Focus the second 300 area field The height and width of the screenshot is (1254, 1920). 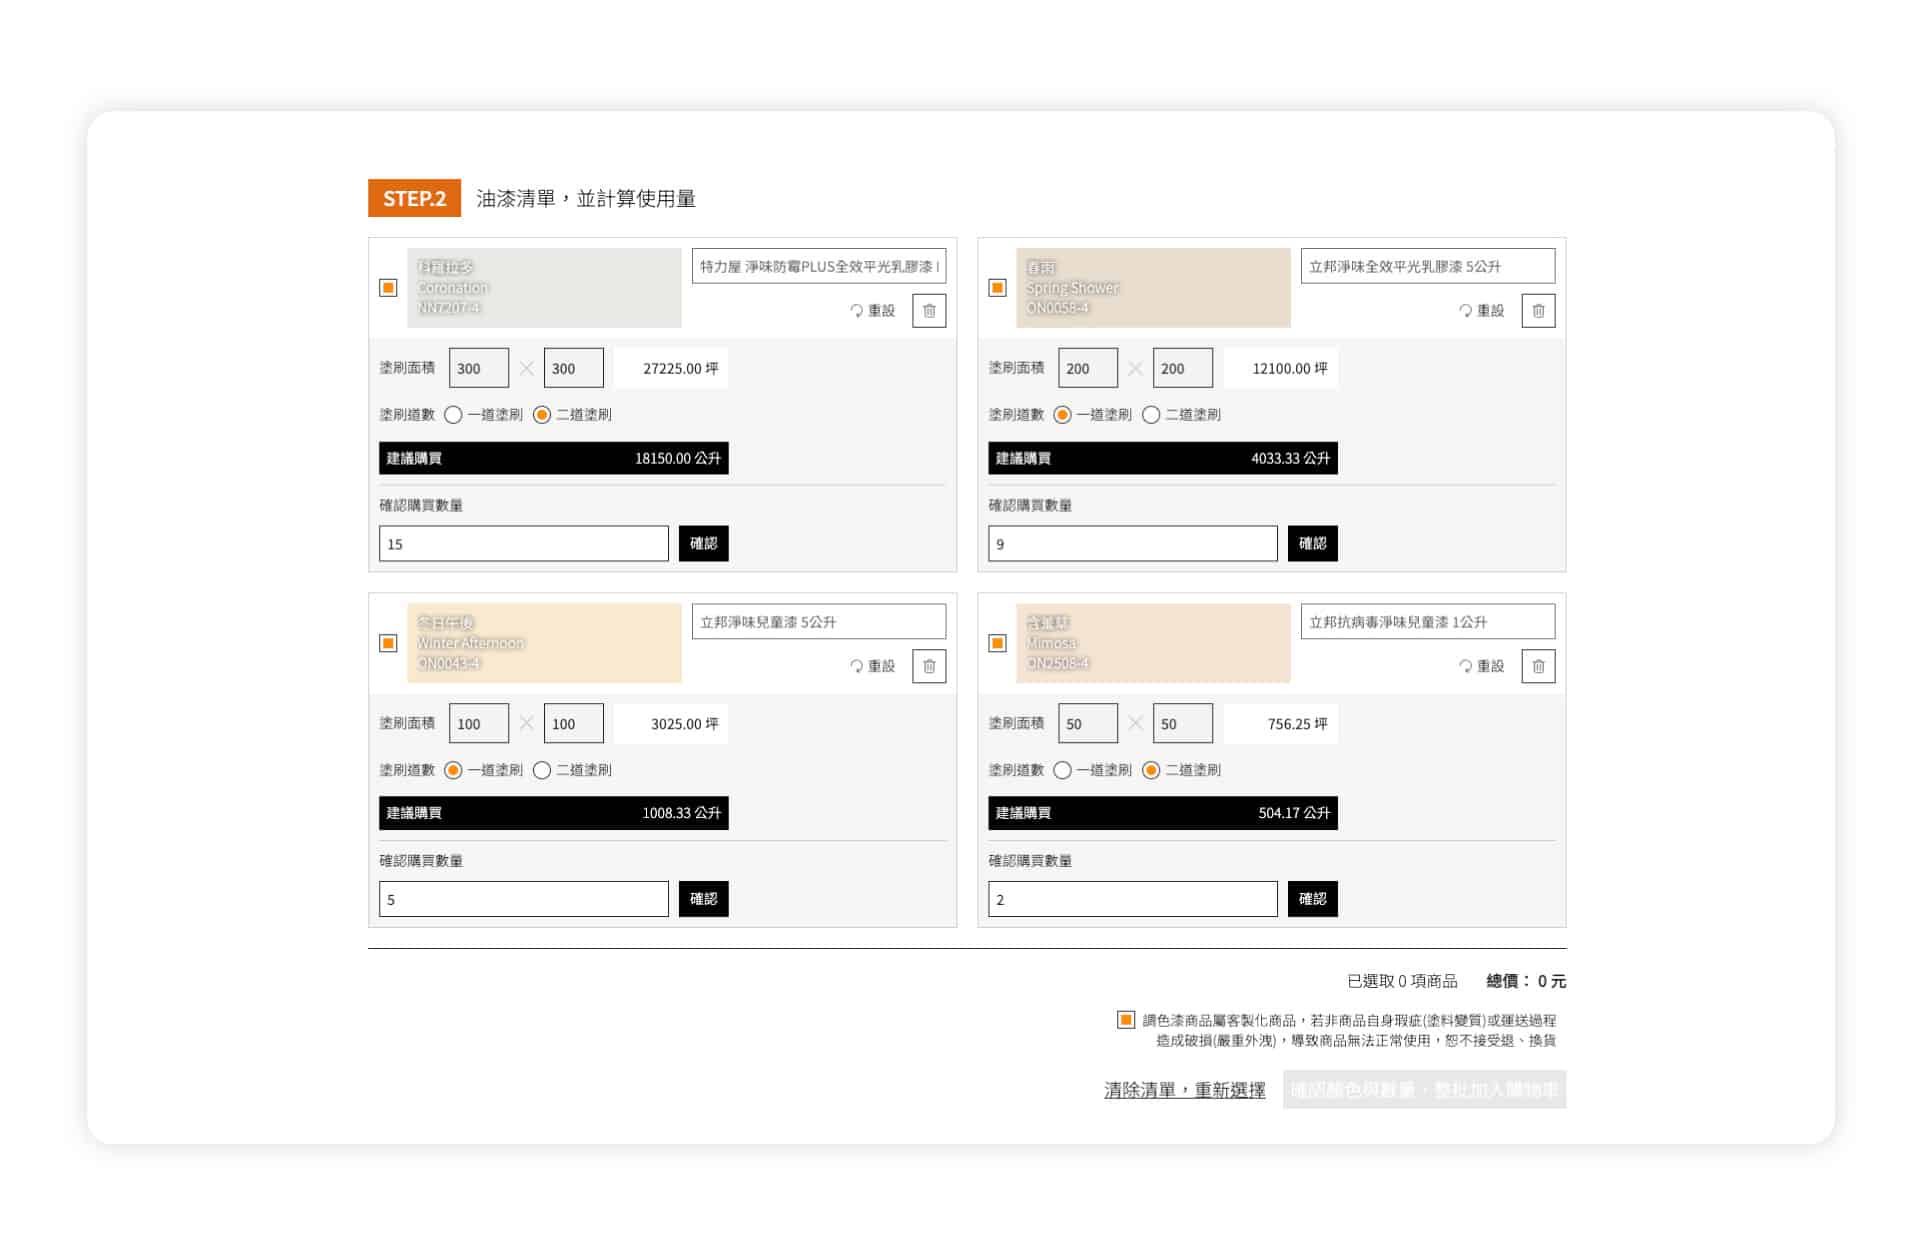pyautogui.click(x=574, y=368)
